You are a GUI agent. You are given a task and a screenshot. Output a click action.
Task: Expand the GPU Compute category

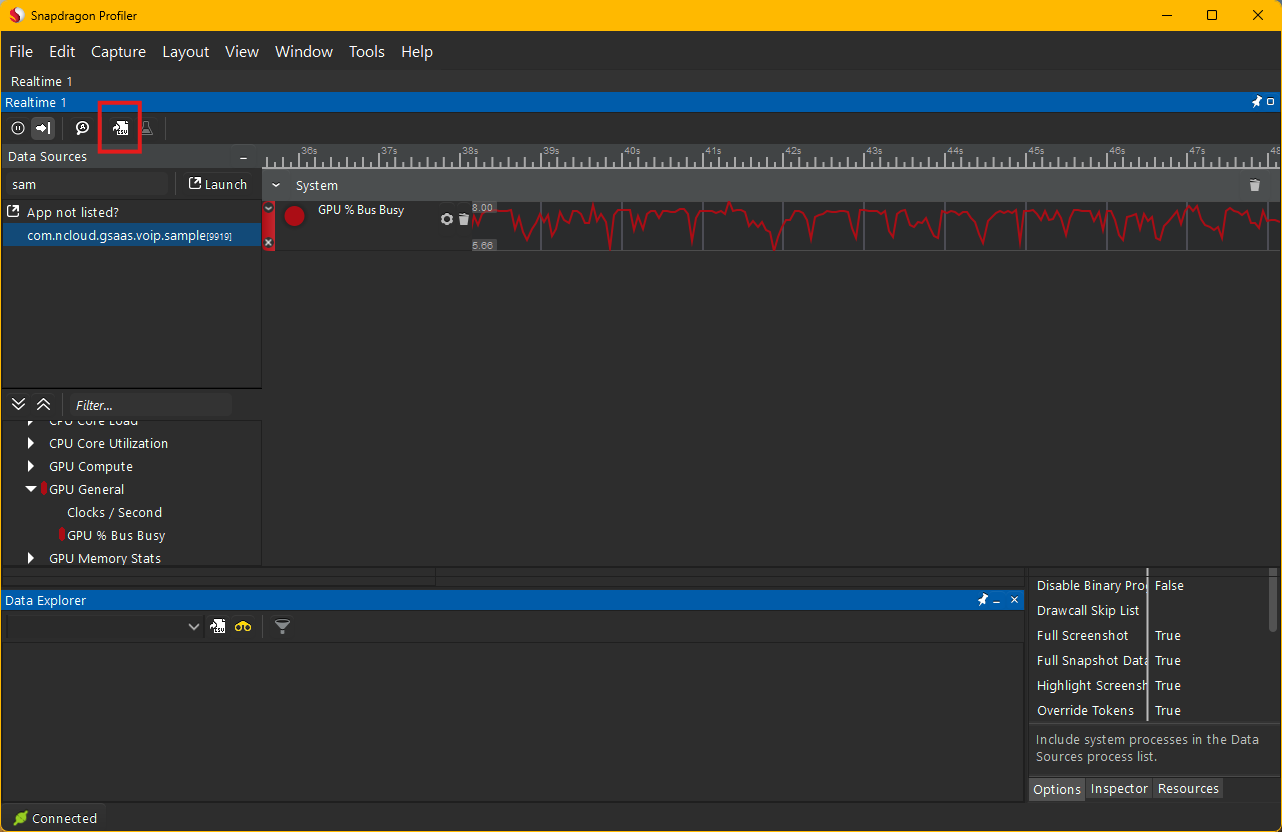point(31,466)
